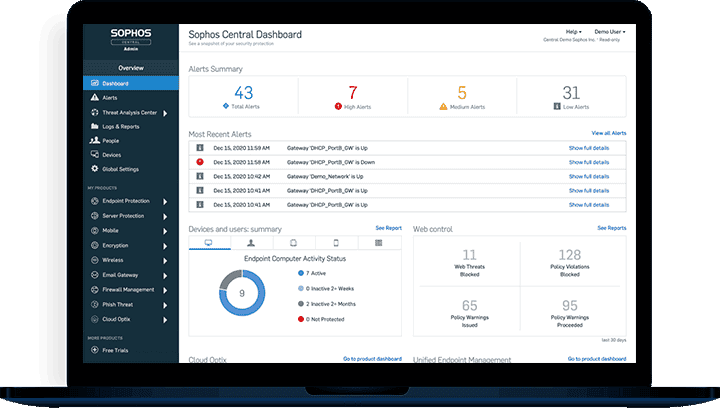
Task: Expand the Email Gateway arrow
Action: [x=165, y=276]
